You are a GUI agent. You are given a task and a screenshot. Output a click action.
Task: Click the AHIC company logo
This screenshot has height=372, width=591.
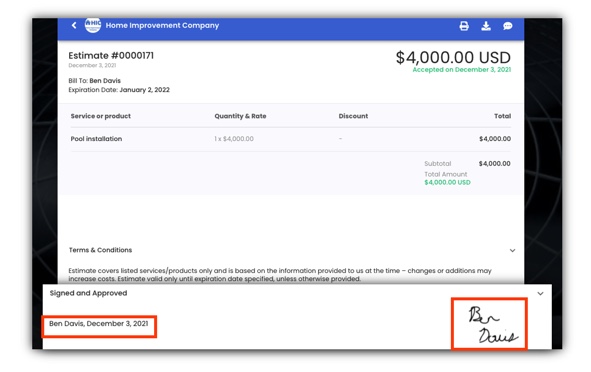tap(93, 25)
